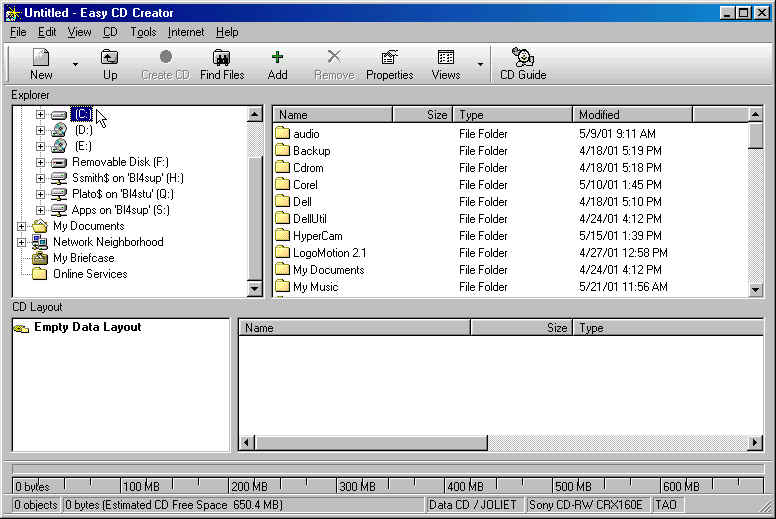Launch the CD Guide assistant
The image size is (776, 519).
pos(523,64)
